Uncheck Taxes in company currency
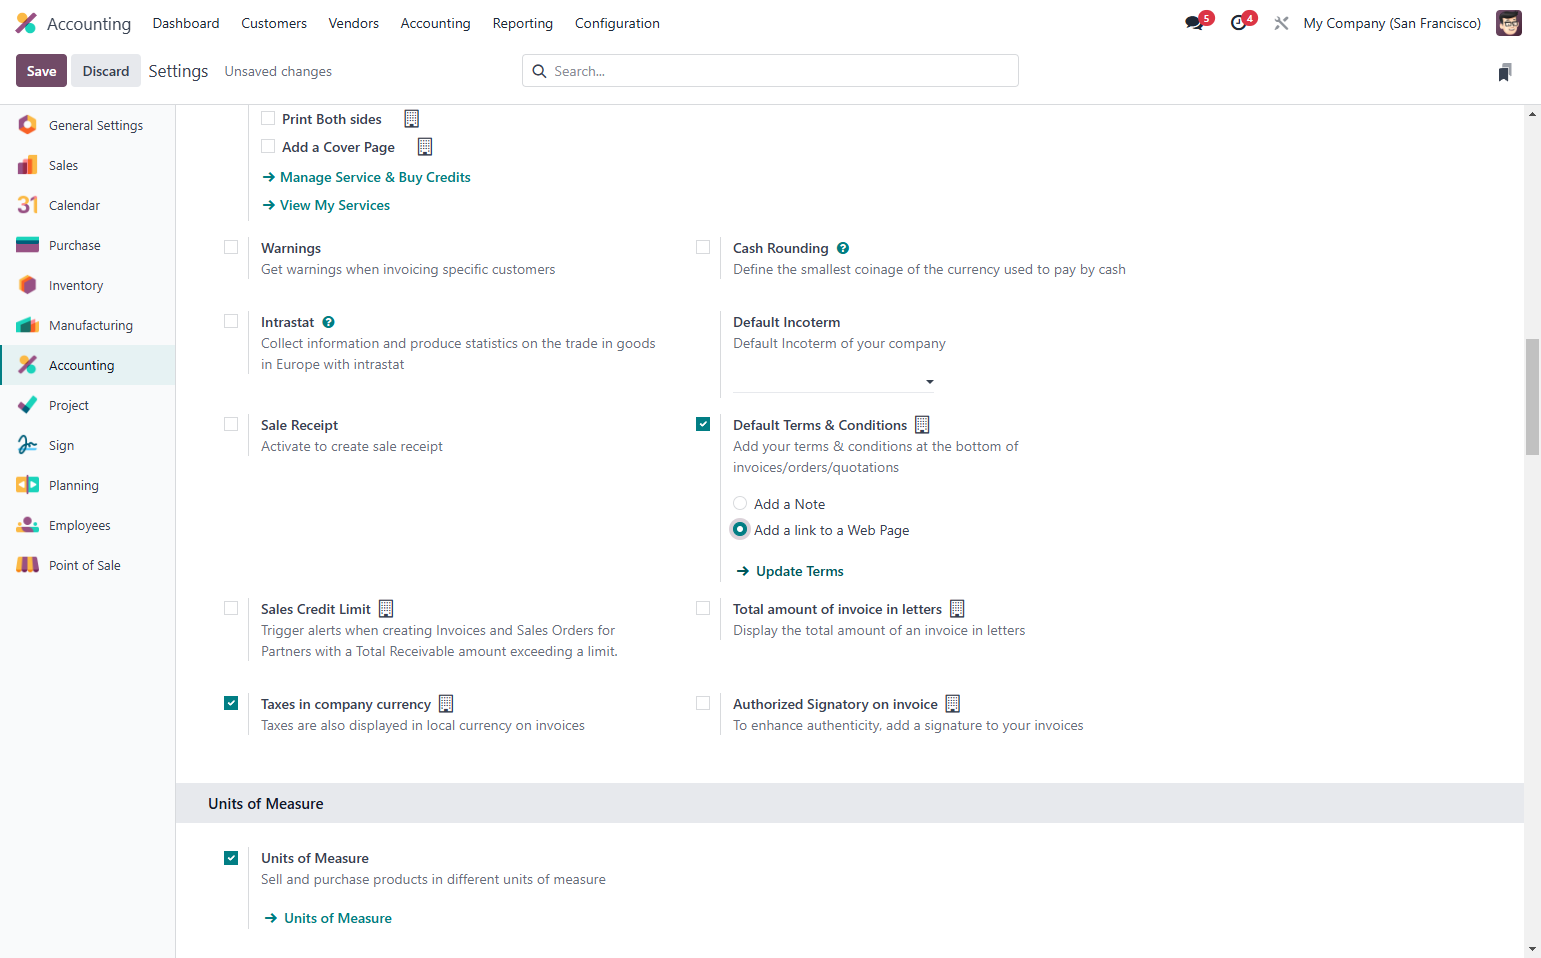 (231, 703)
